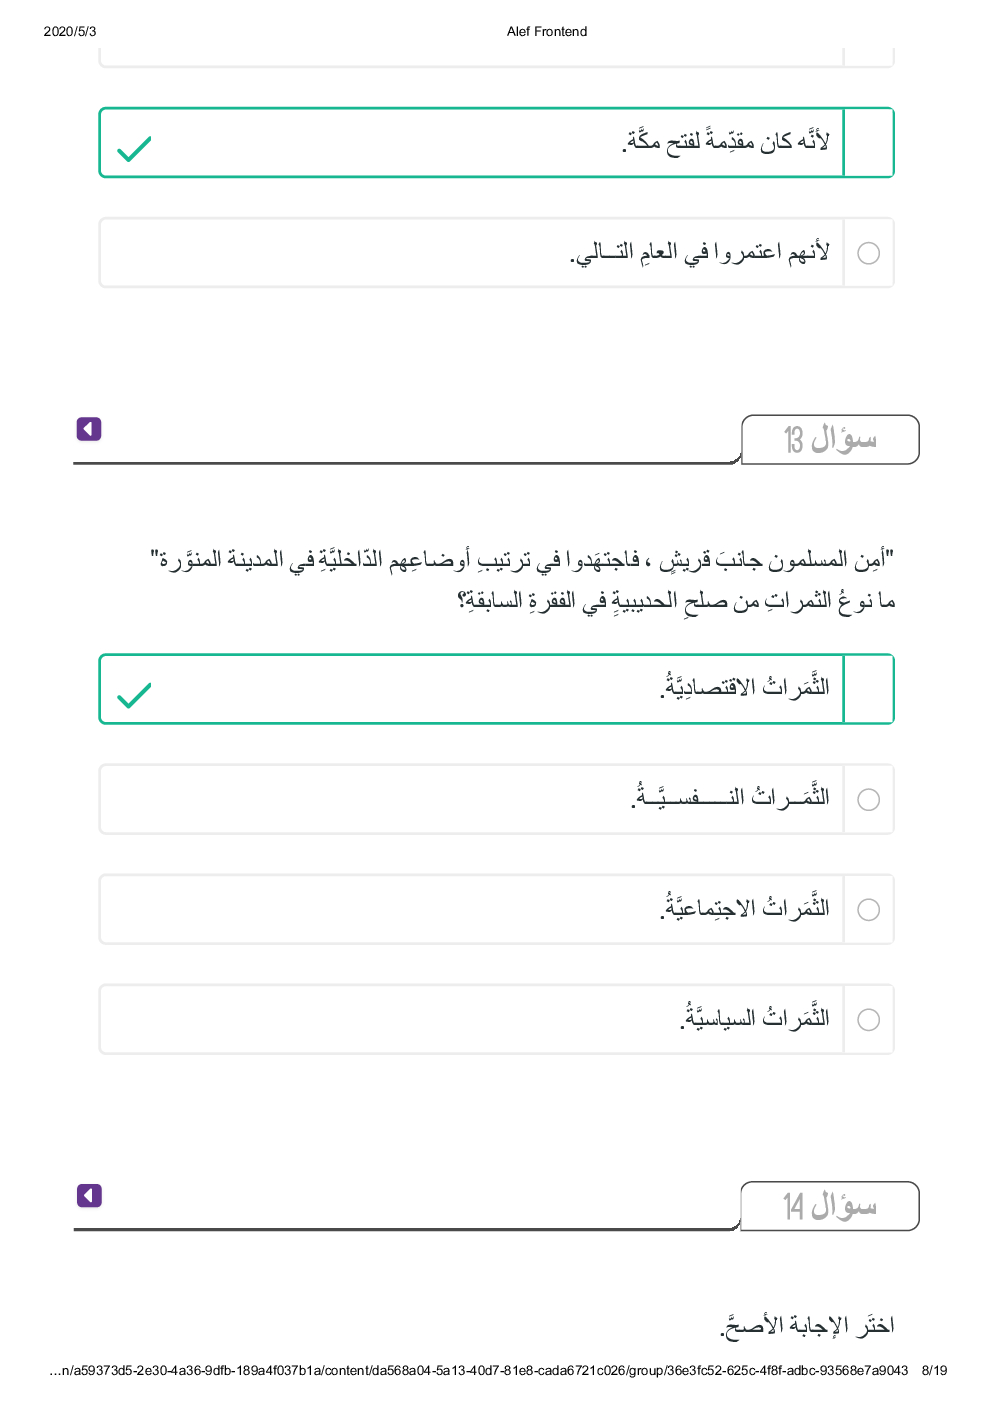Click the page number 8/19

934,1370
